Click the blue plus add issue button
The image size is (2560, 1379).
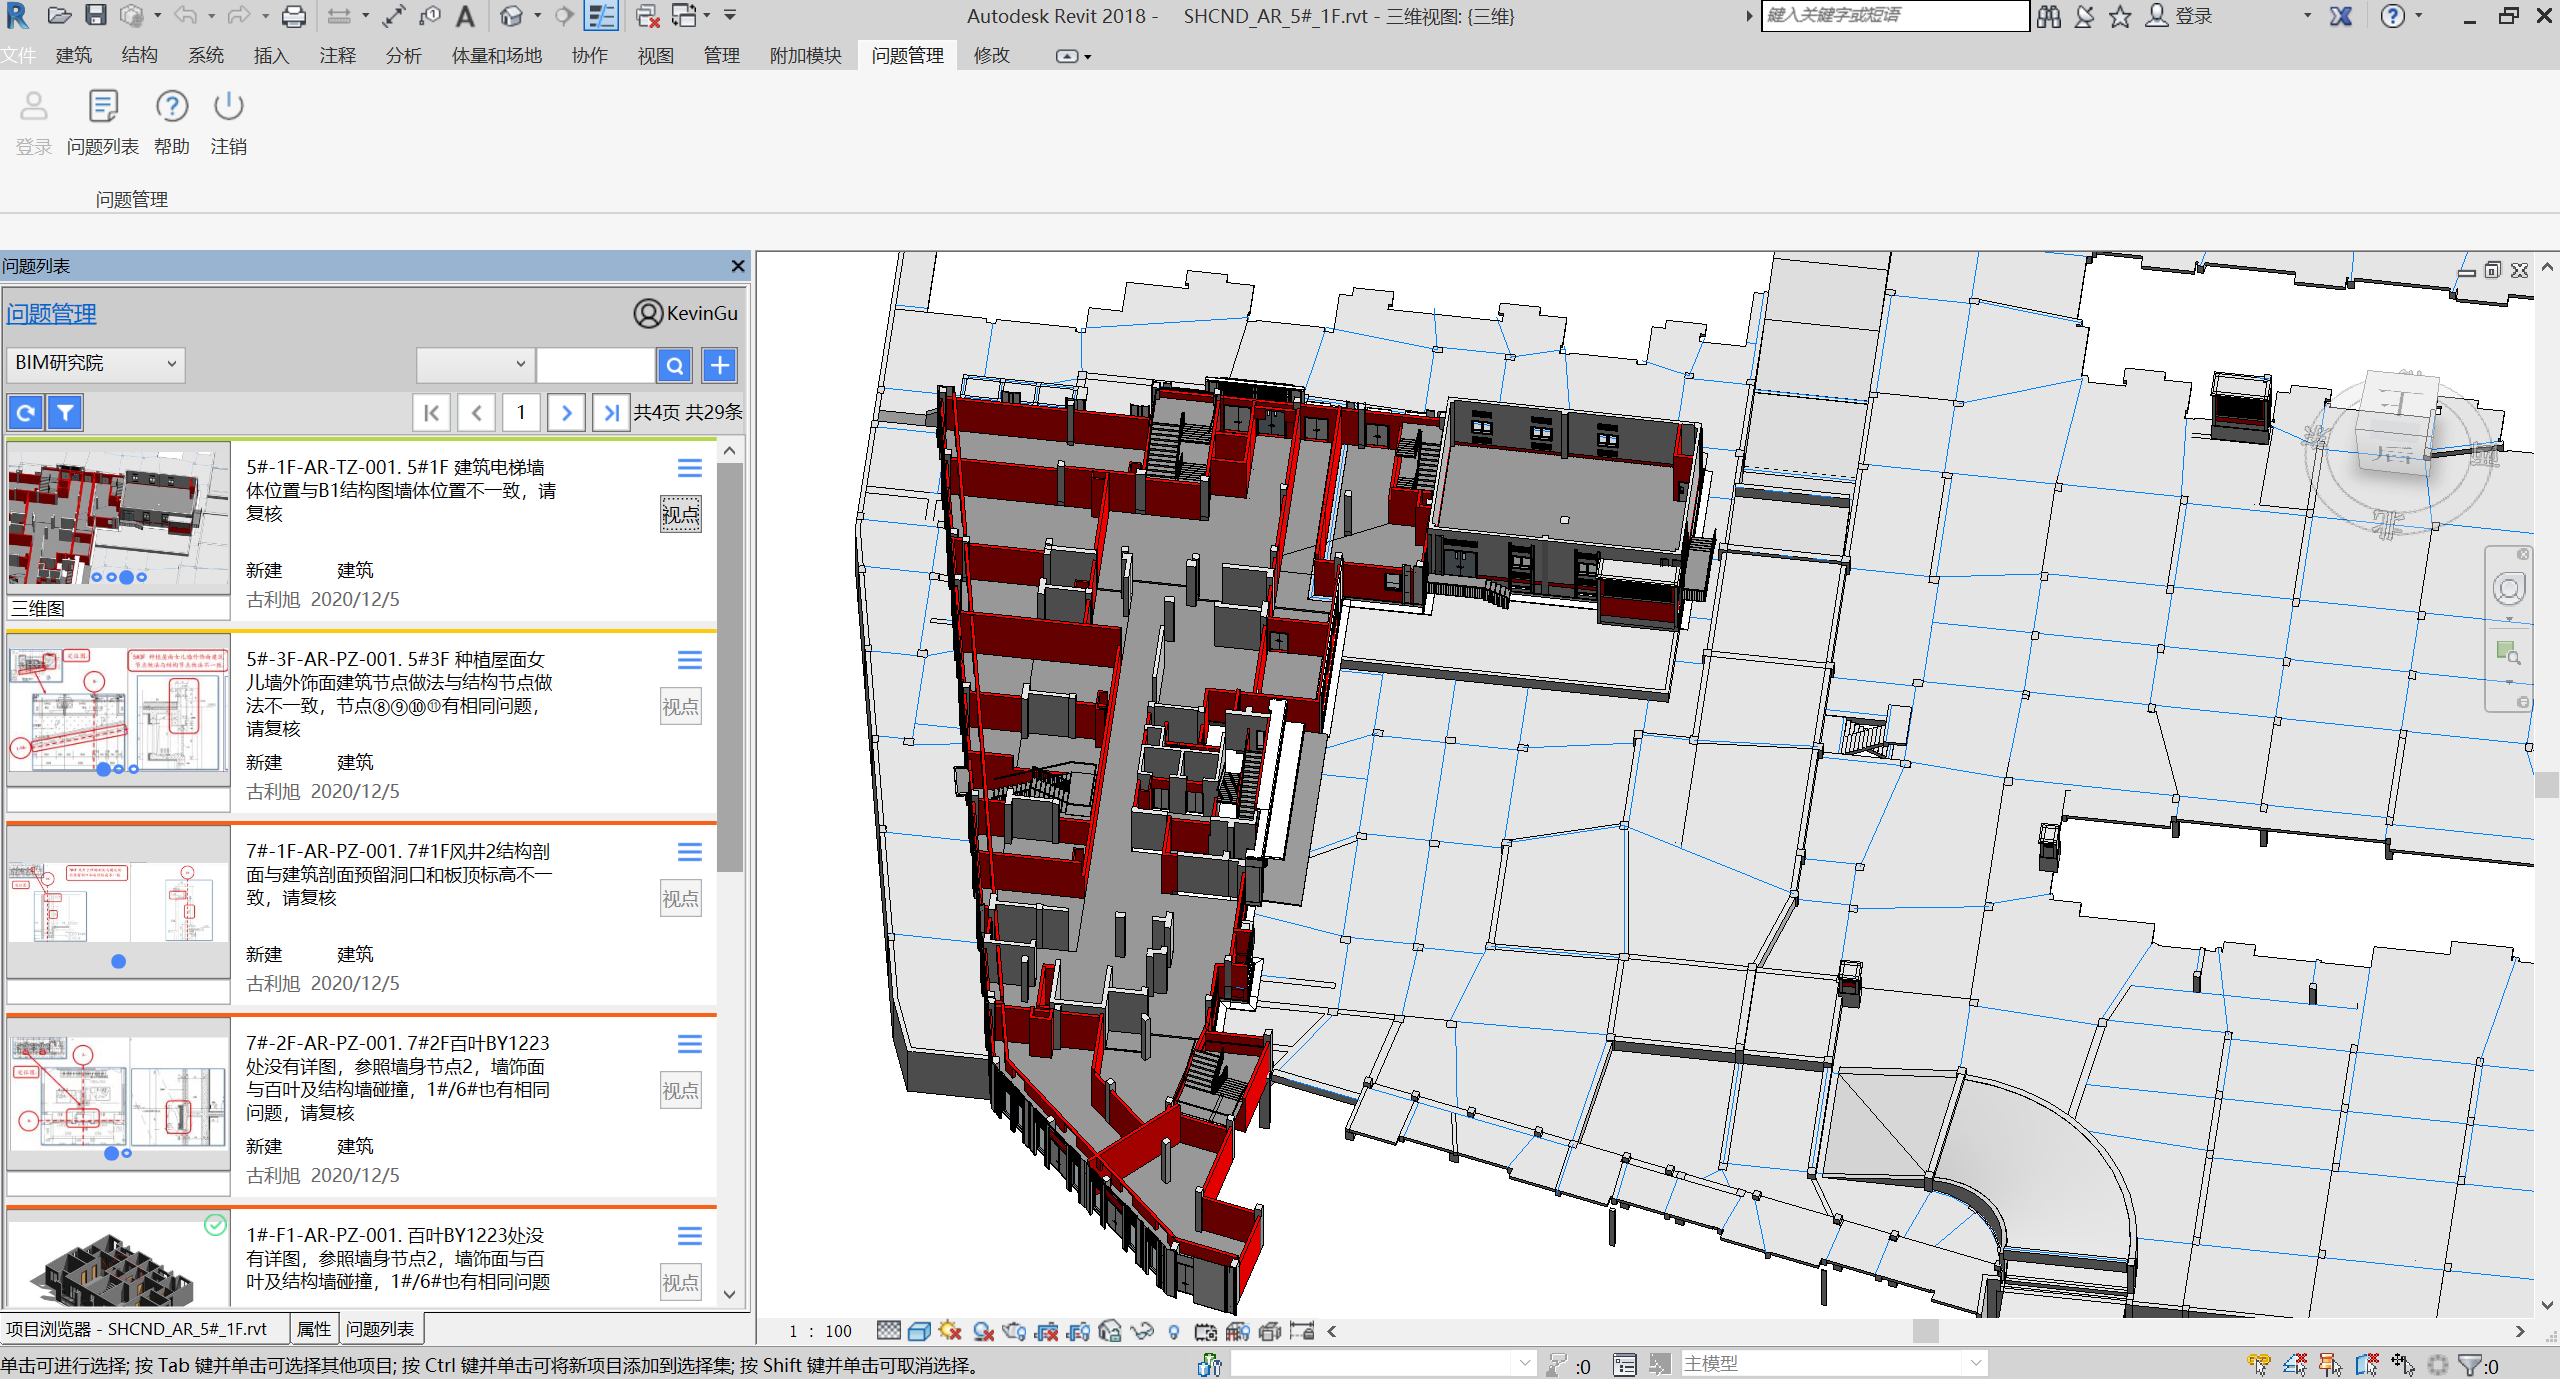pos(719,365)
